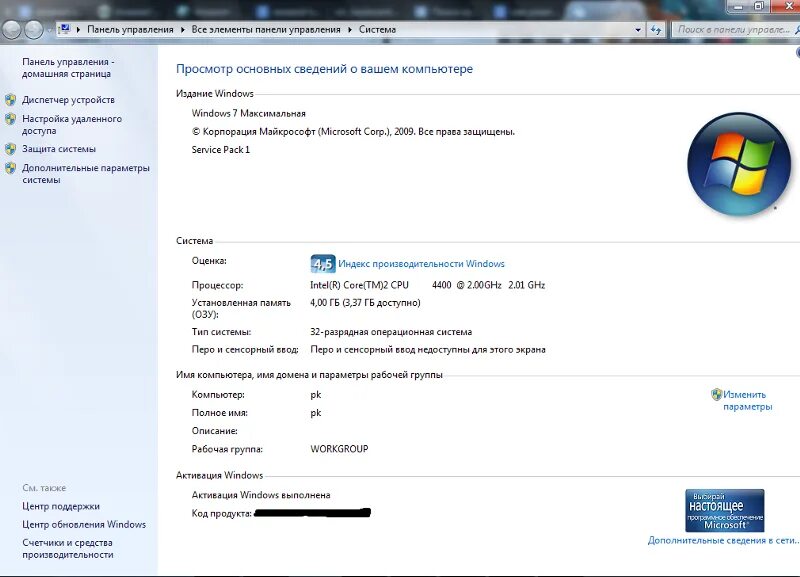
Task: Open Счетчики и средства производительности link
Action: point(67,548)
